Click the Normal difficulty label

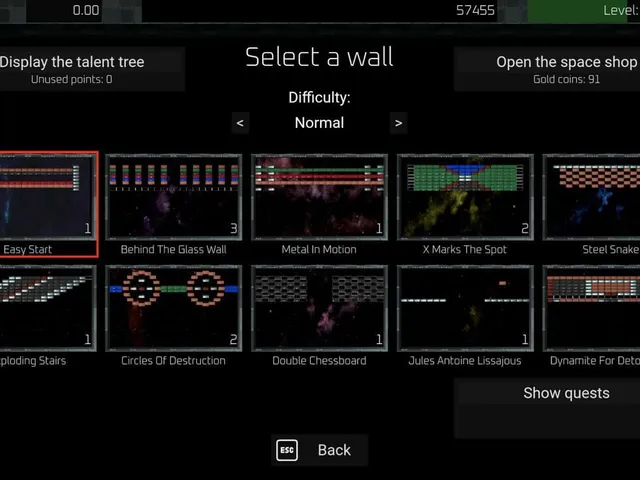(x=319, y=123)
